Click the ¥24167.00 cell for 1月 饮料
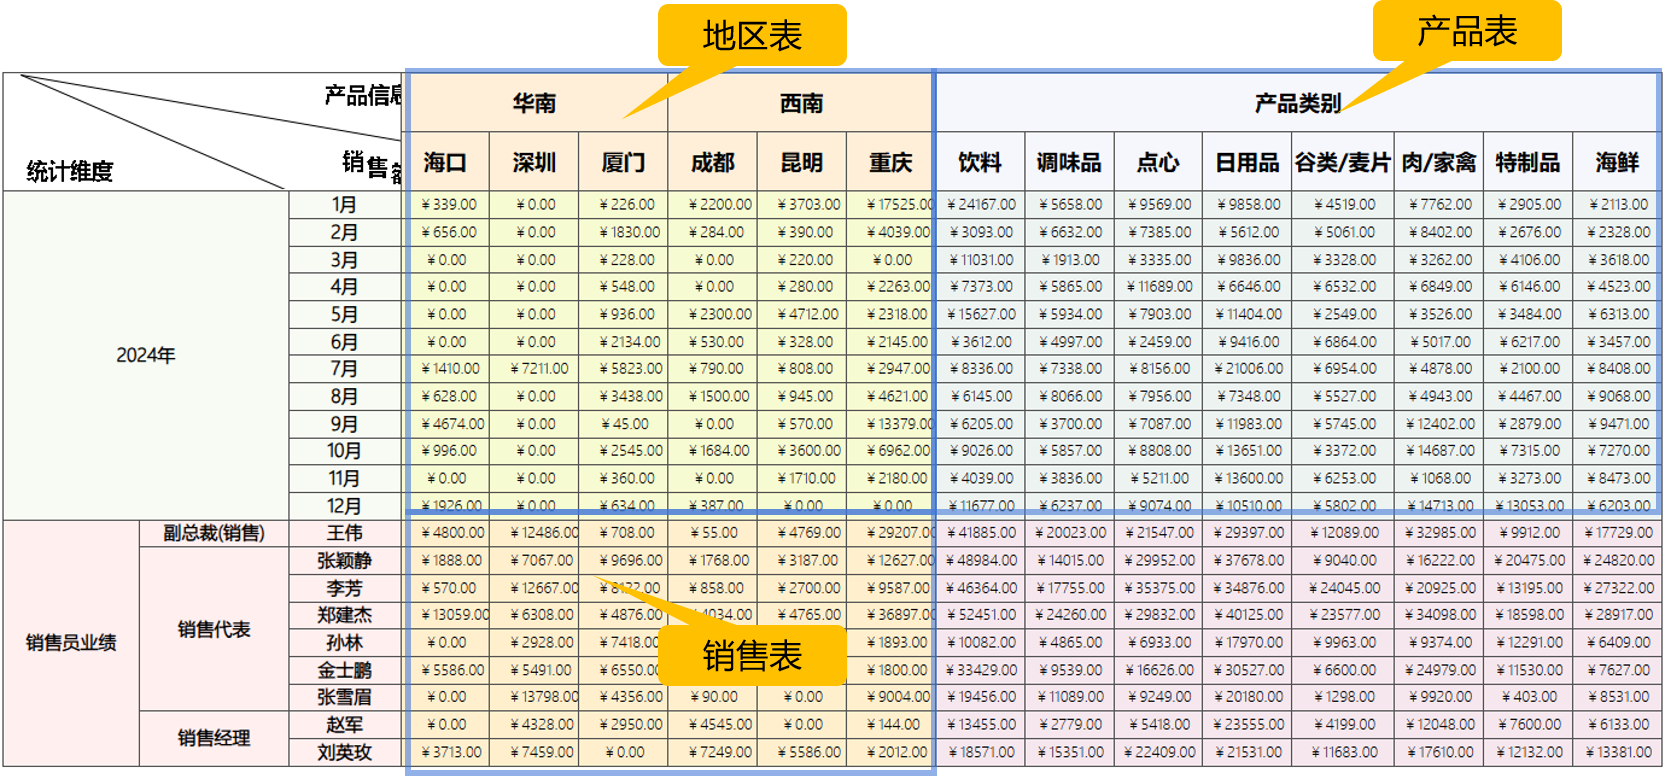Image resolution: width=1665 pixels, height=776 pixels. [980, 204]
